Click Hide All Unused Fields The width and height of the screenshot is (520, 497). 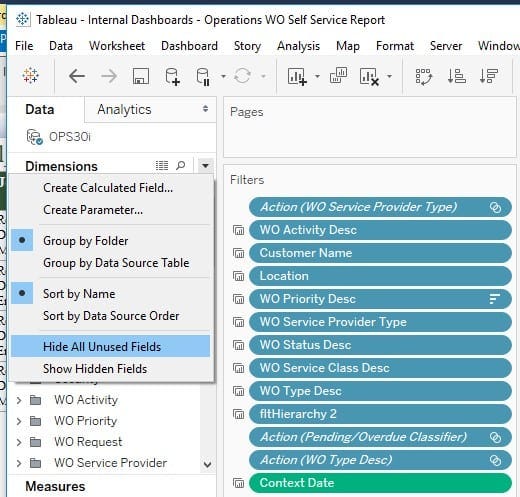tap(111, 347)
